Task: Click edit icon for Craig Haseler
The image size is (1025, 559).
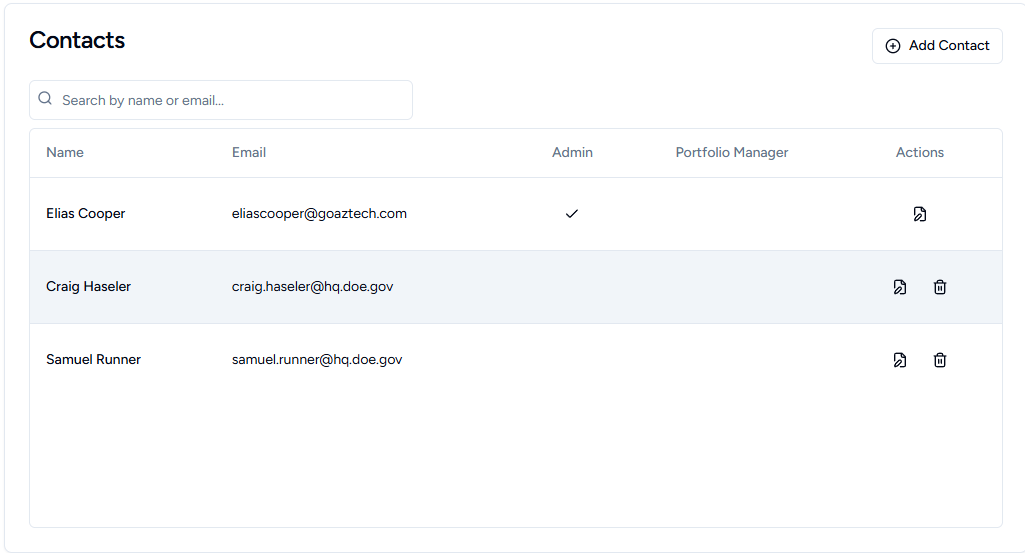Action: [900, 287]
